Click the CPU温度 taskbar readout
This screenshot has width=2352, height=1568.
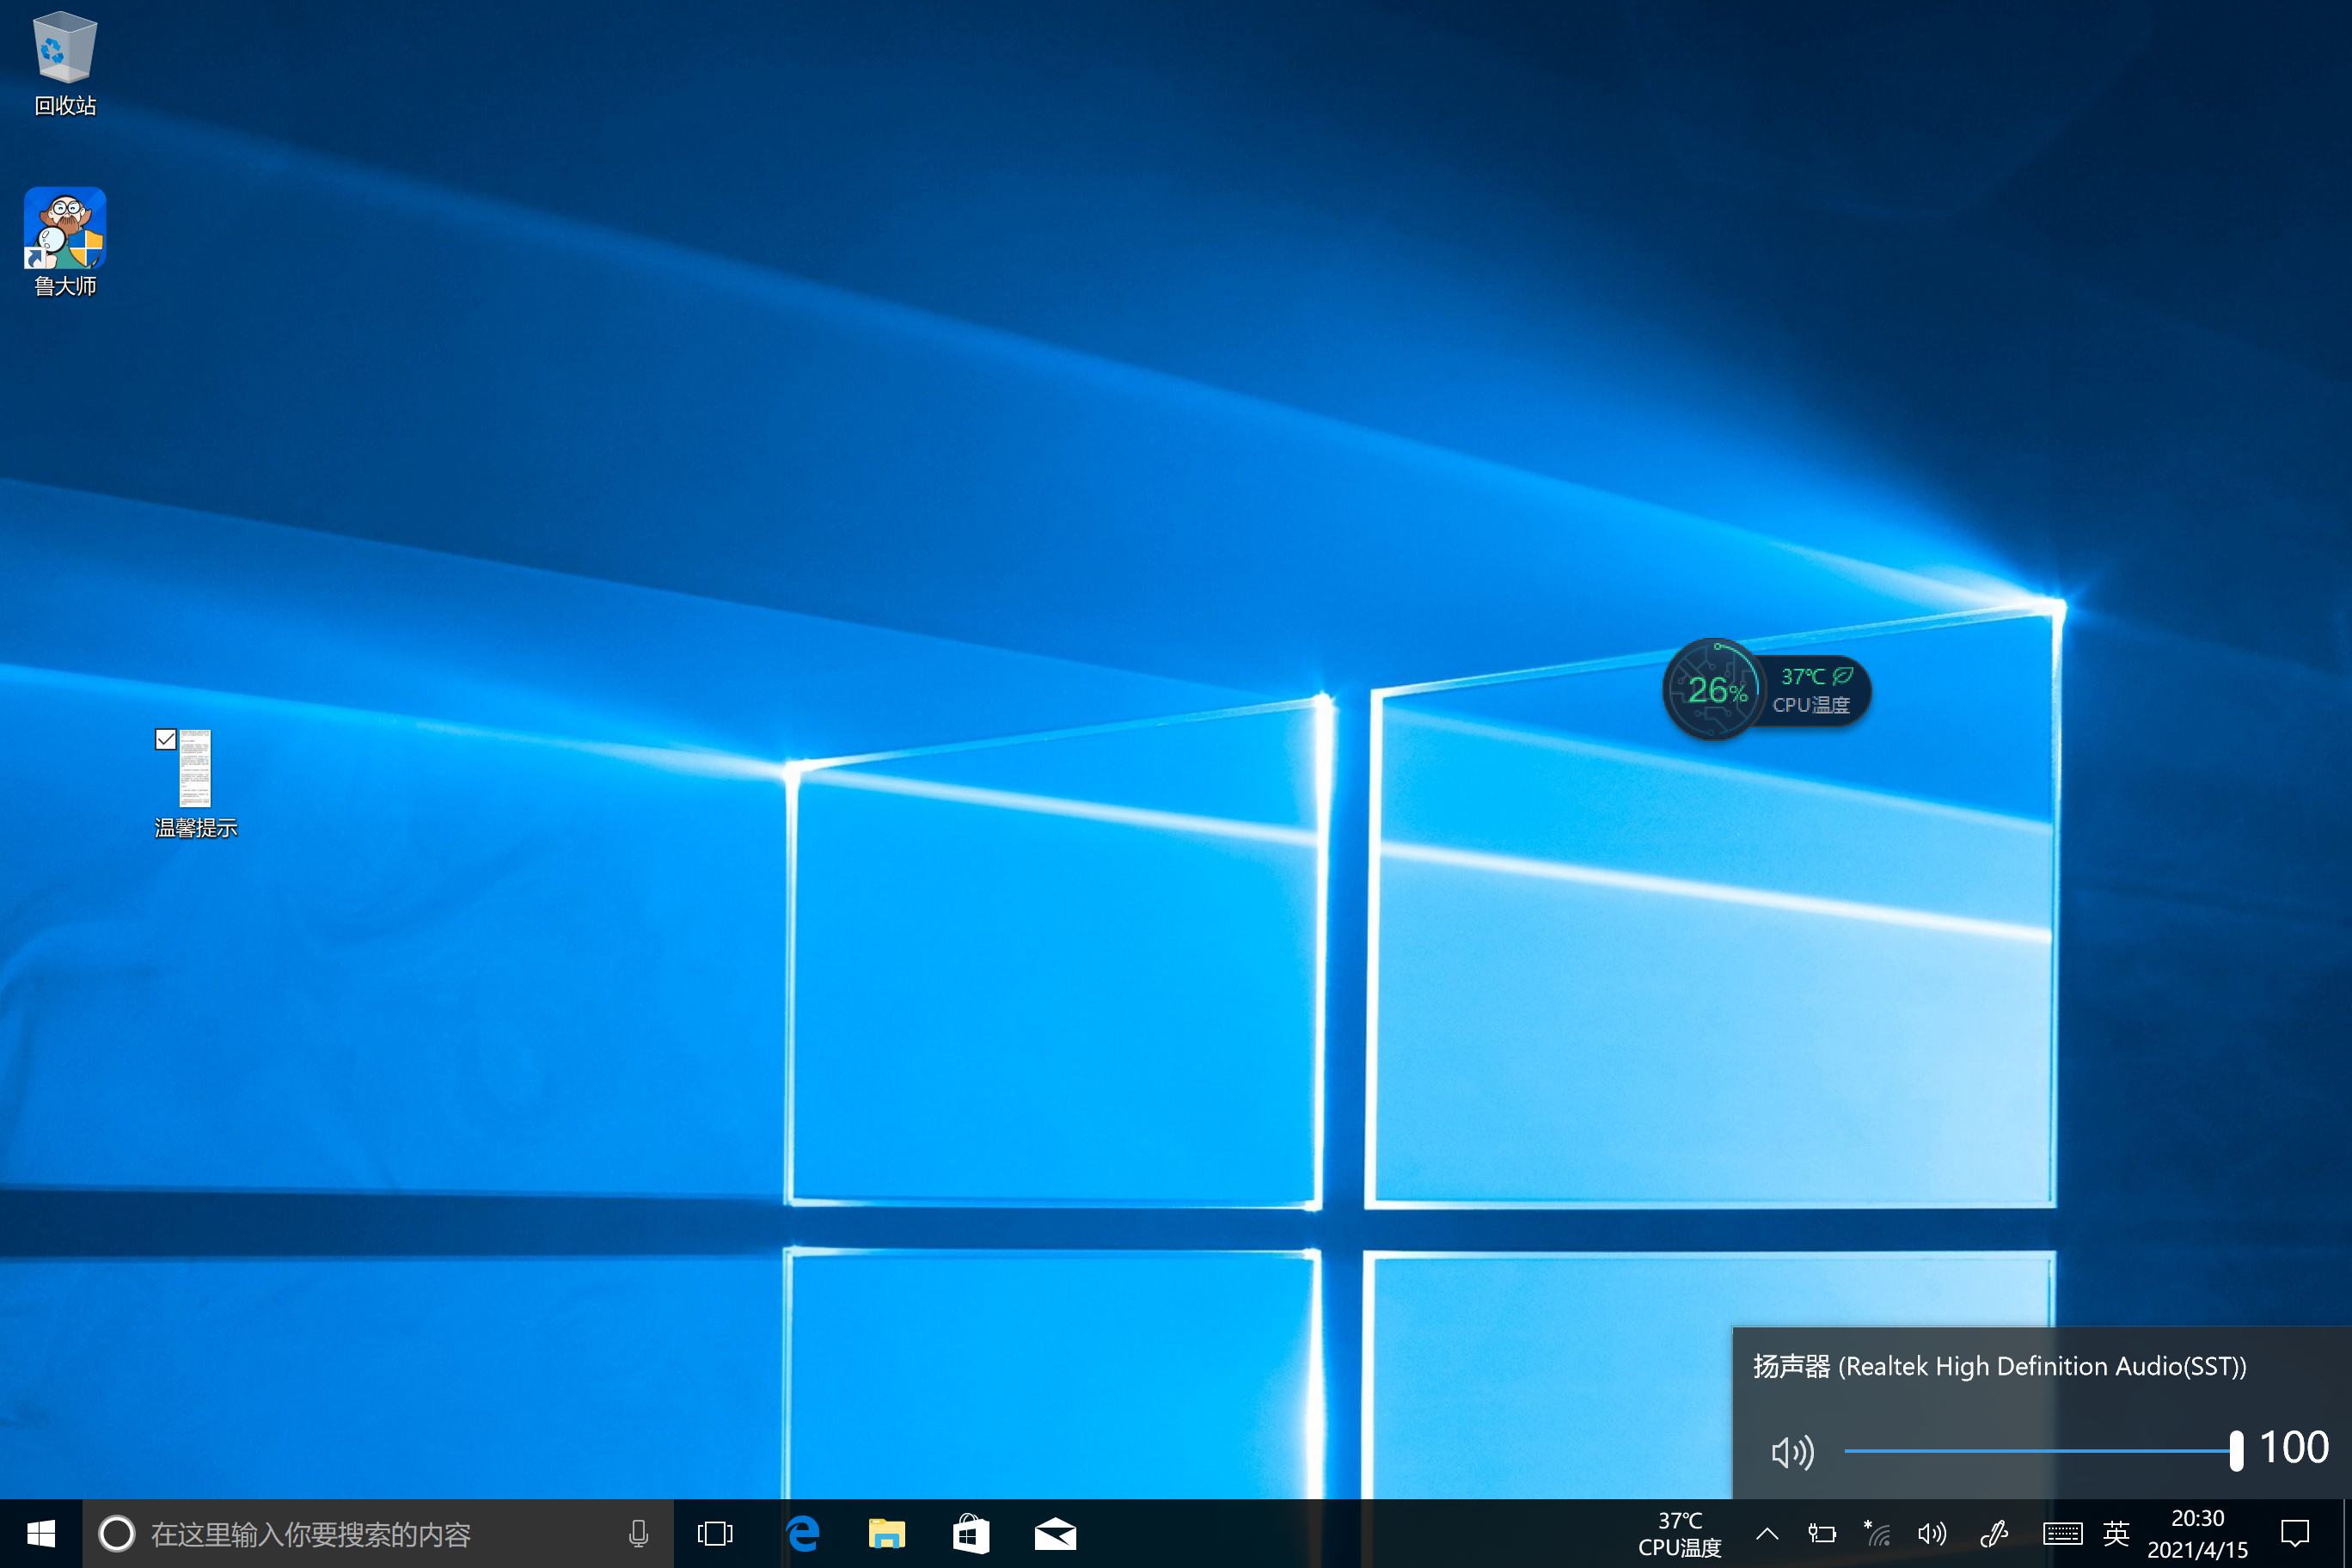[x=1680, y=1534]
